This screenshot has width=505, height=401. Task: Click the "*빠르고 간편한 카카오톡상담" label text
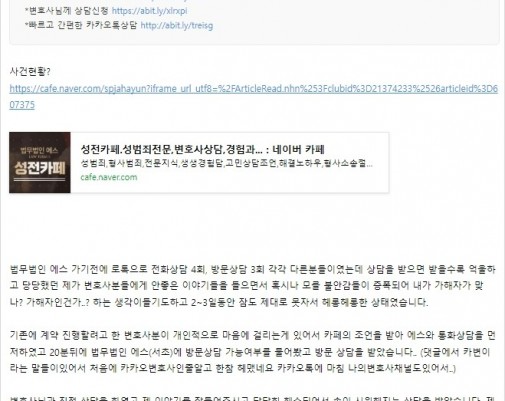81,25
